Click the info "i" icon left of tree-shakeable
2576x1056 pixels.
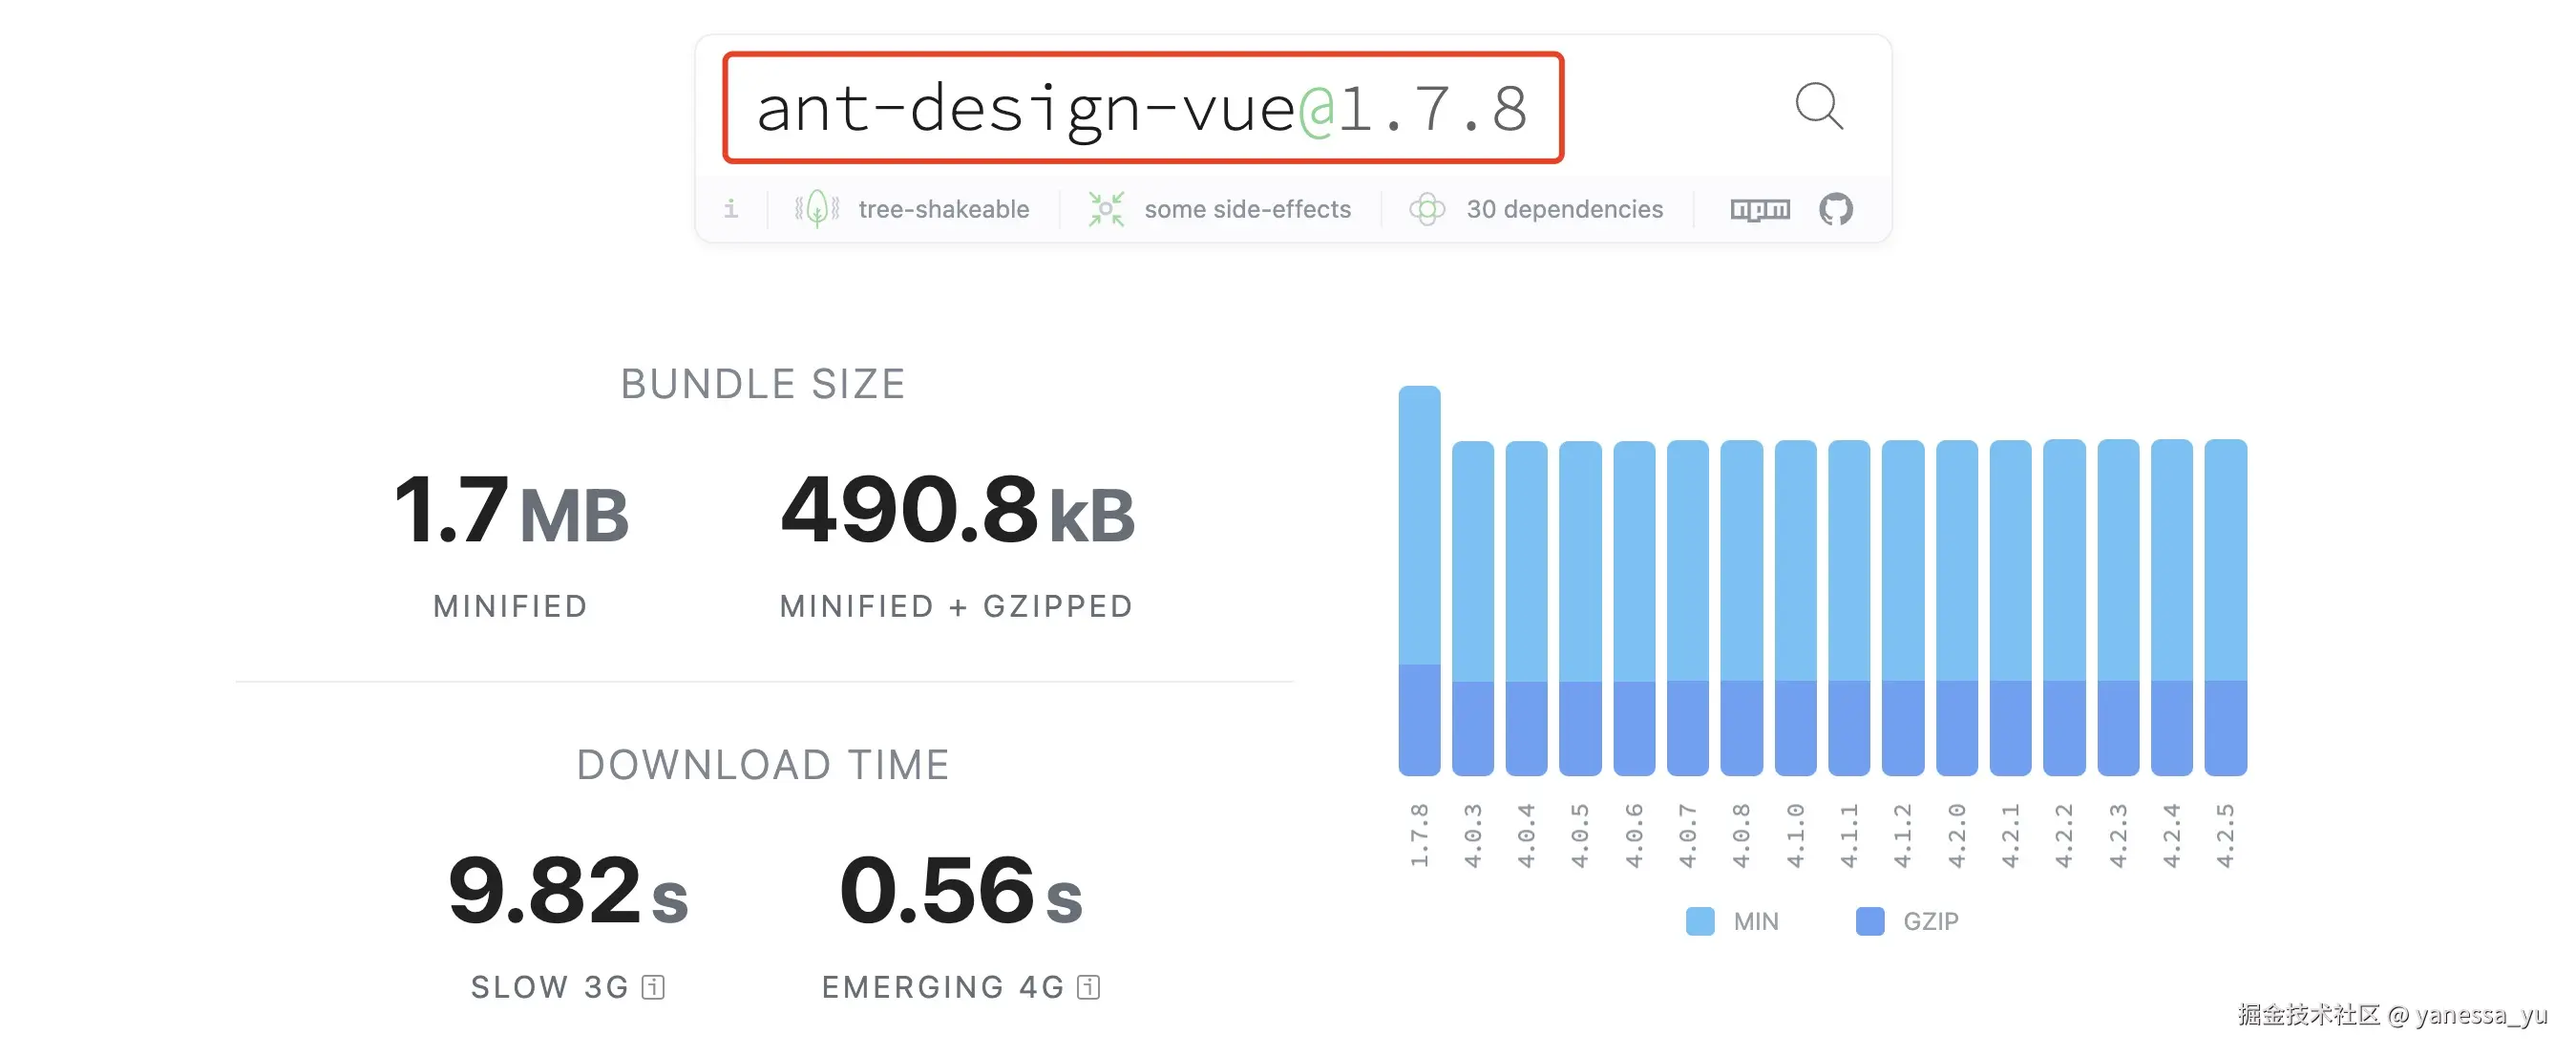(731, 209)
